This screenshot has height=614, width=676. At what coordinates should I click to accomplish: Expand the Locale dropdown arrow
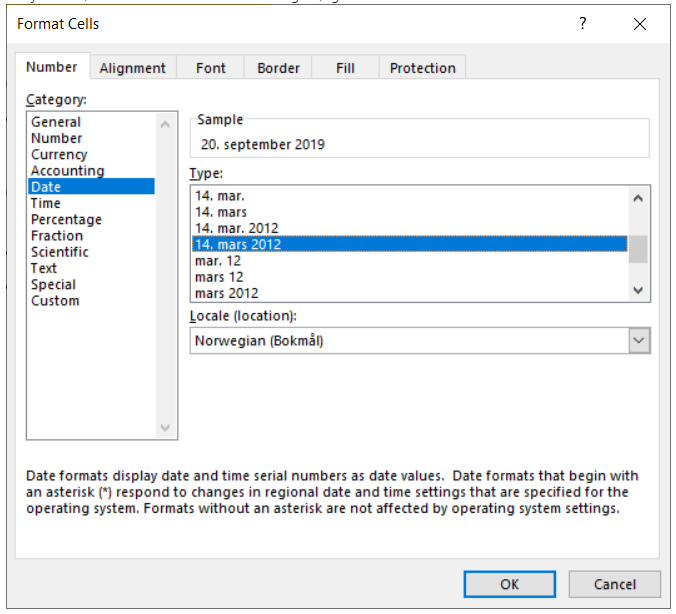(x=639, y=341)
